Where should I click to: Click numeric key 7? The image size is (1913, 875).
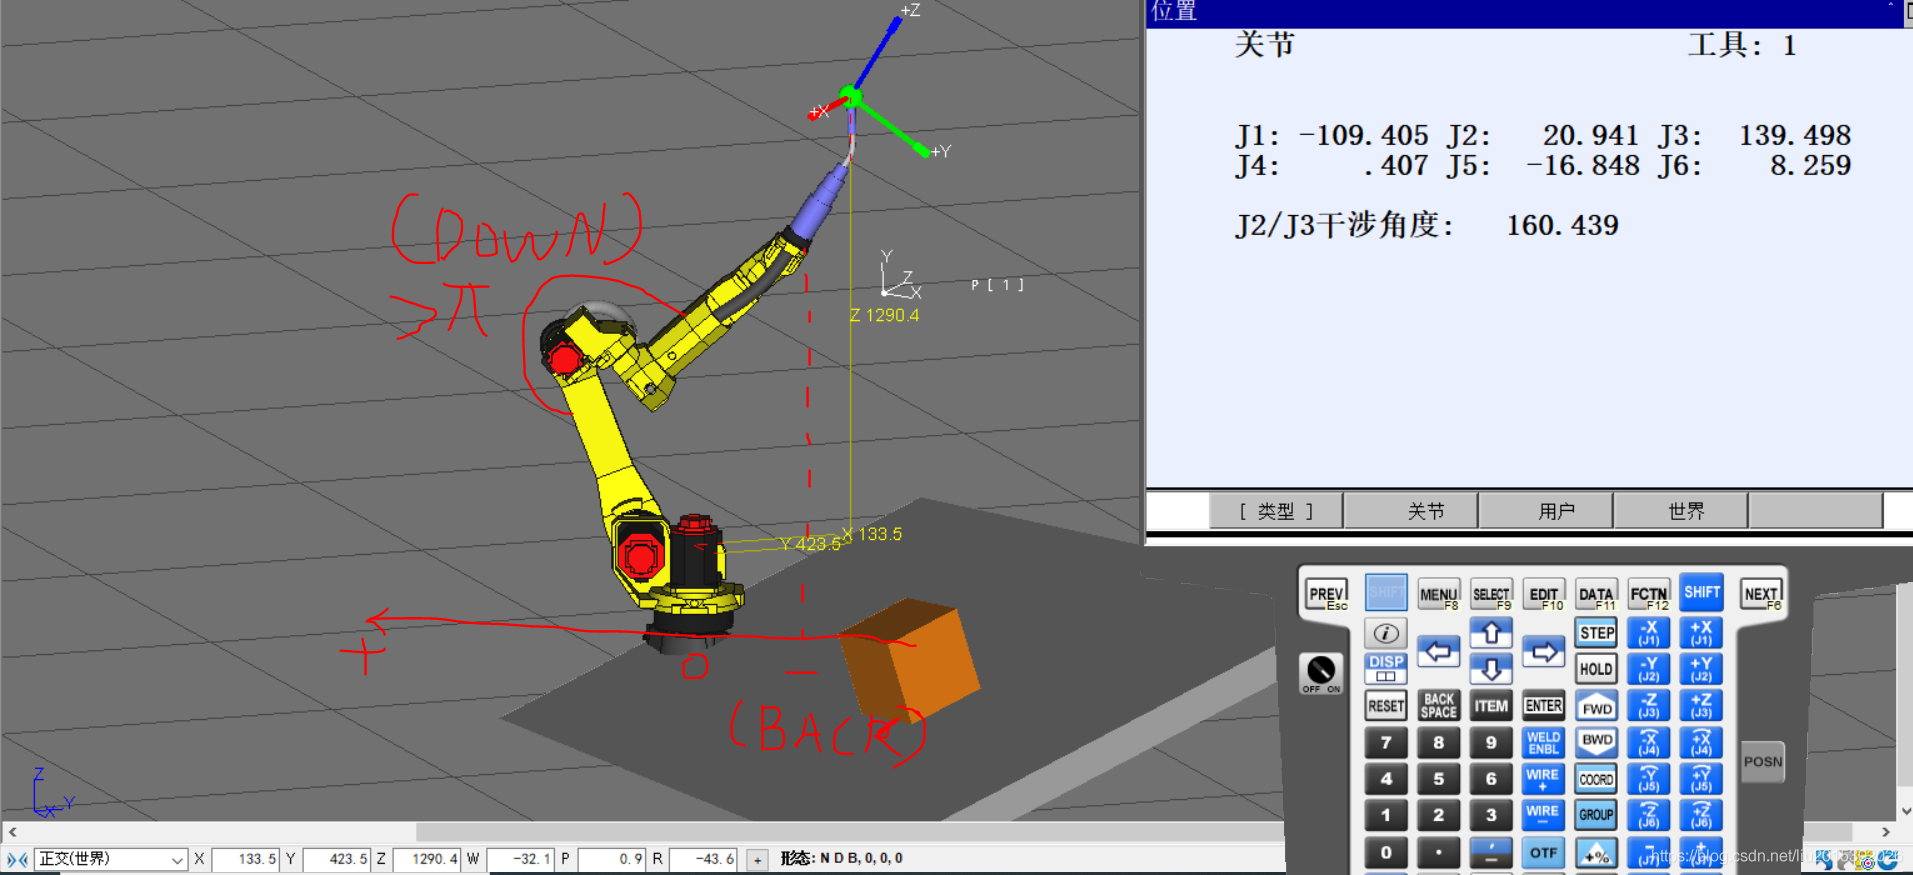pyautogui.click(x=1386, y=742)
